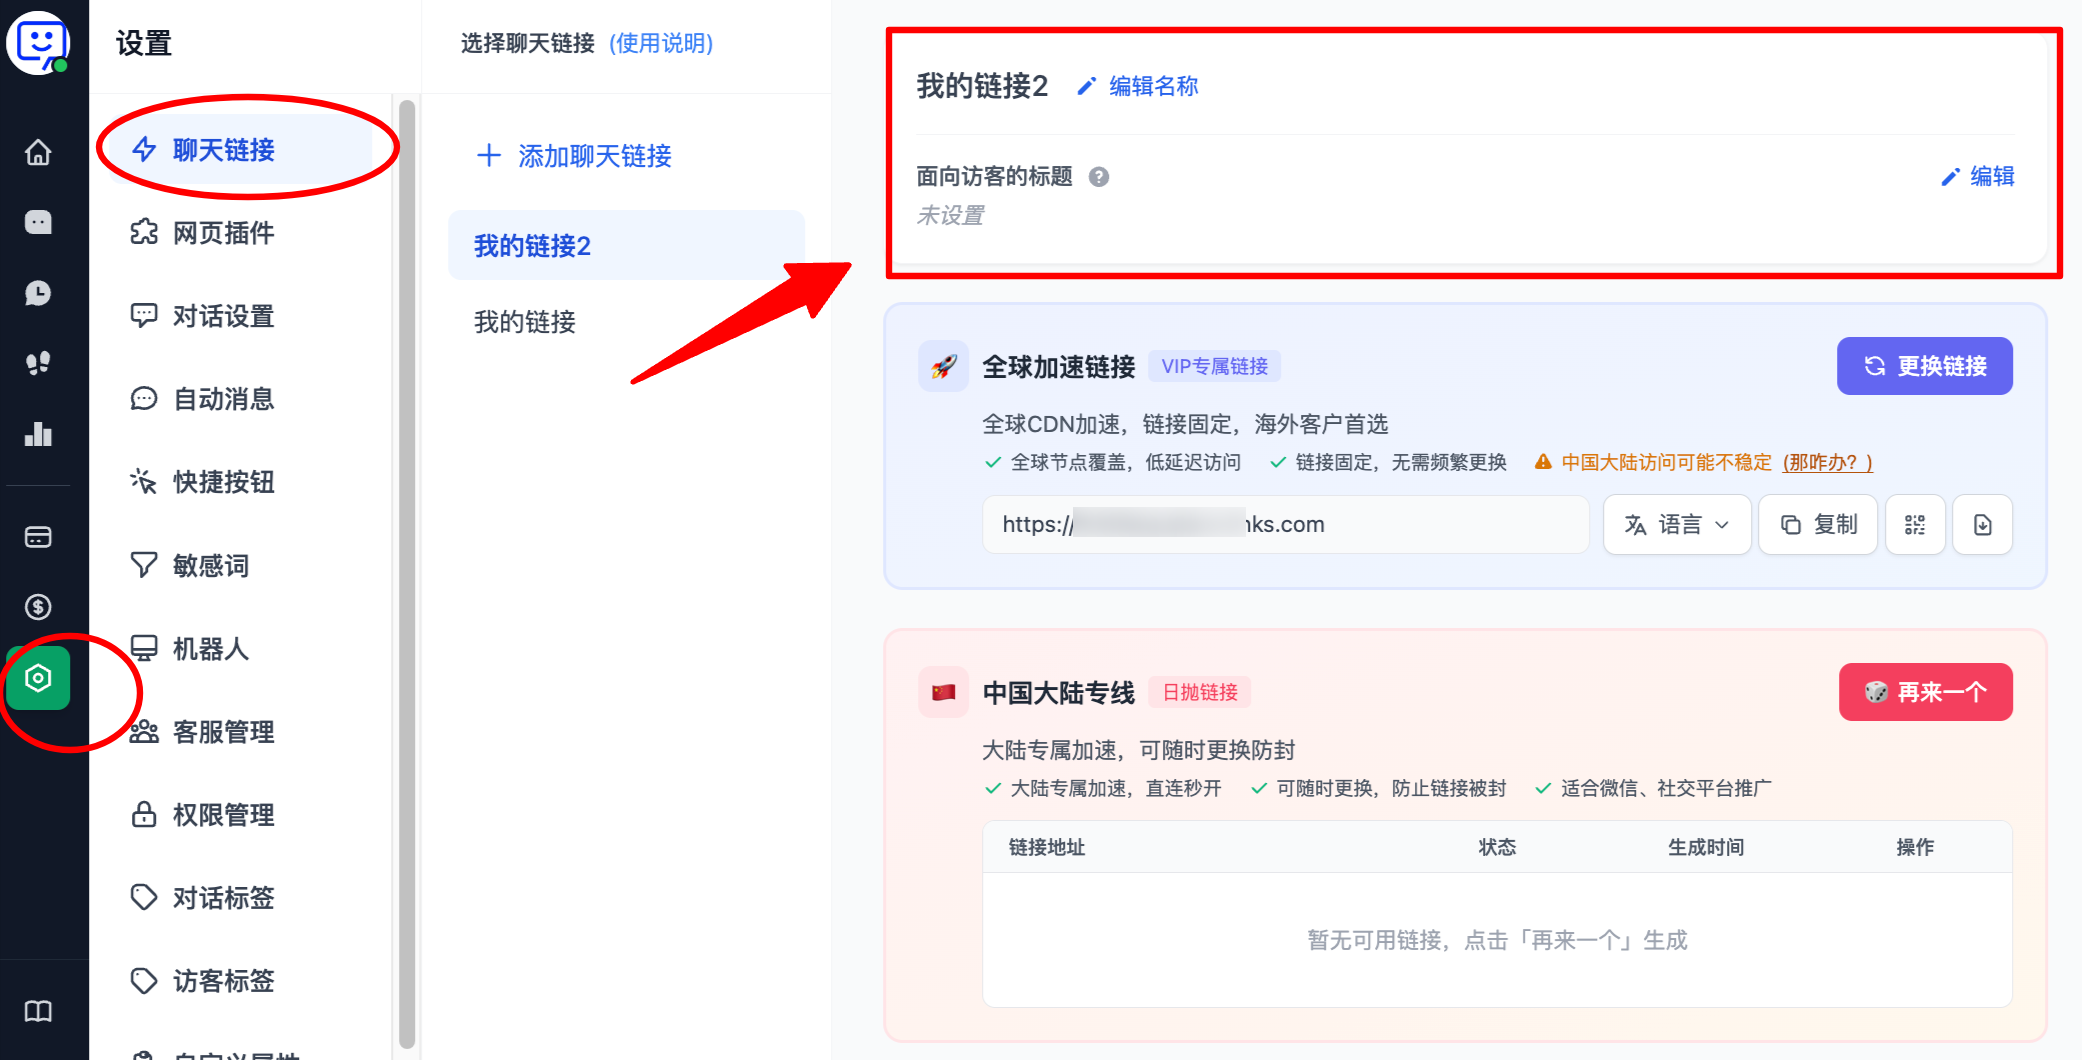
Task: Click the 未设置 placeholder text
Action: pos(950,215)
